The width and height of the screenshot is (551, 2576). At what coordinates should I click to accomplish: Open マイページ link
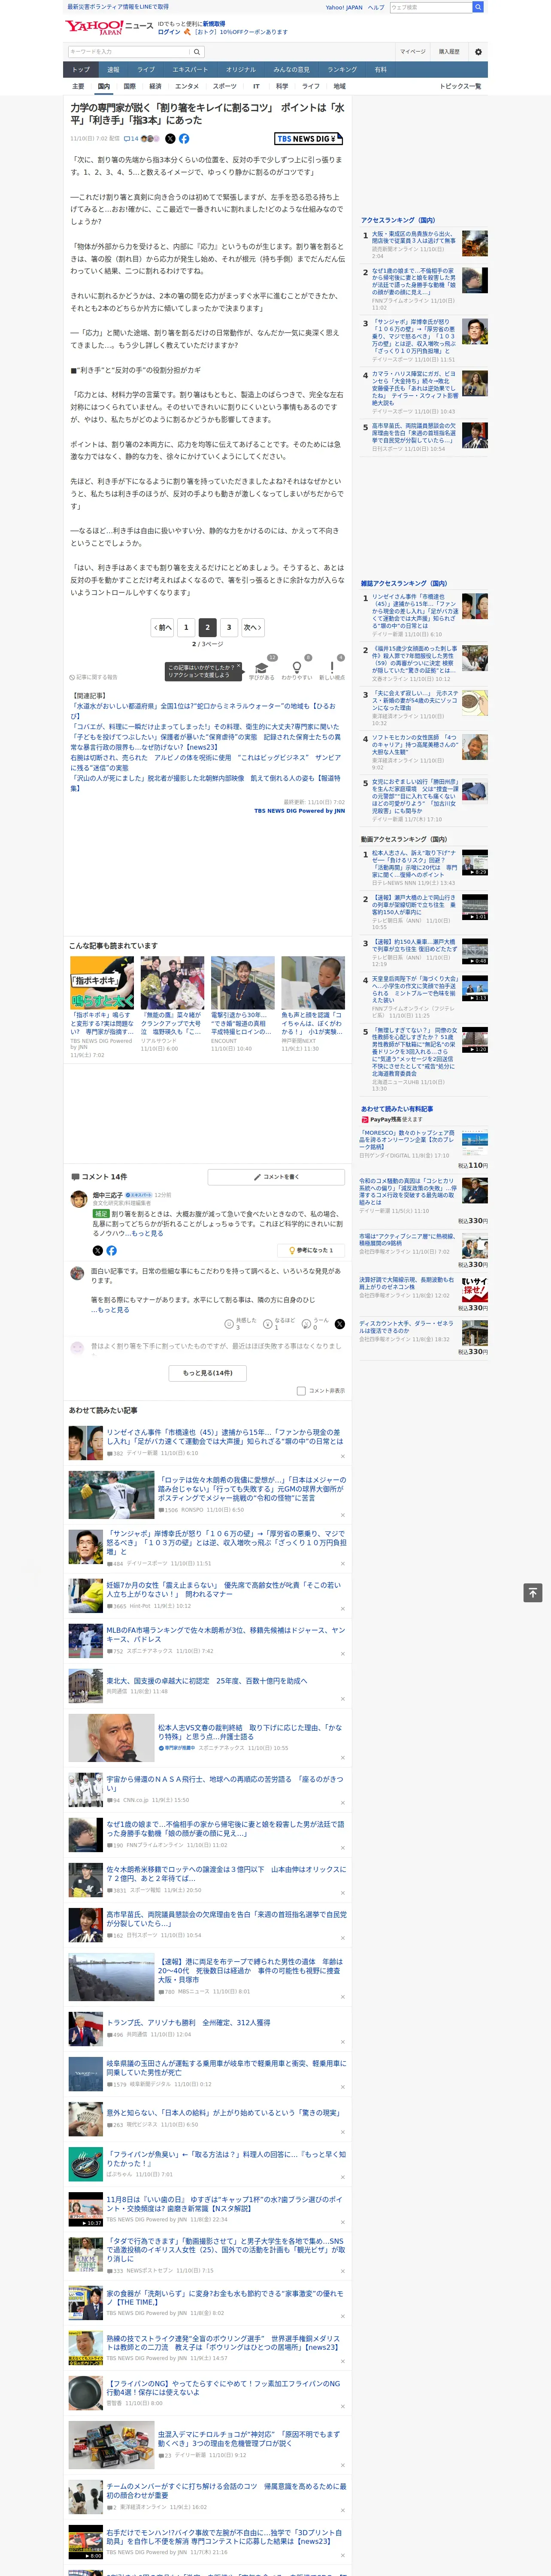[413, 52]
